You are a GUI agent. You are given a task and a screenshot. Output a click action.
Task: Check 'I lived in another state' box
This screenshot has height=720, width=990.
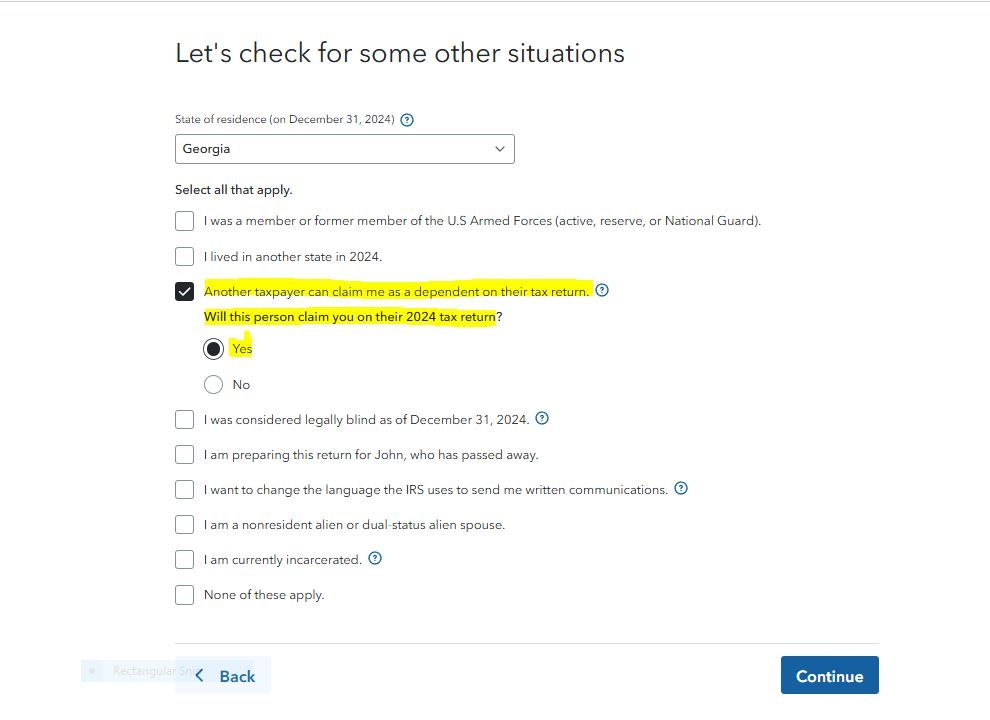coord(184,256)
